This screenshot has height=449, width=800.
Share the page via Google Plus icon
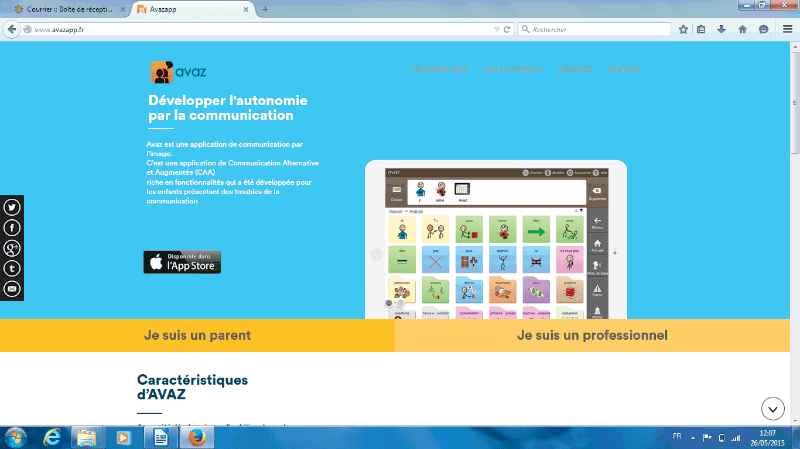coord(12,249)
